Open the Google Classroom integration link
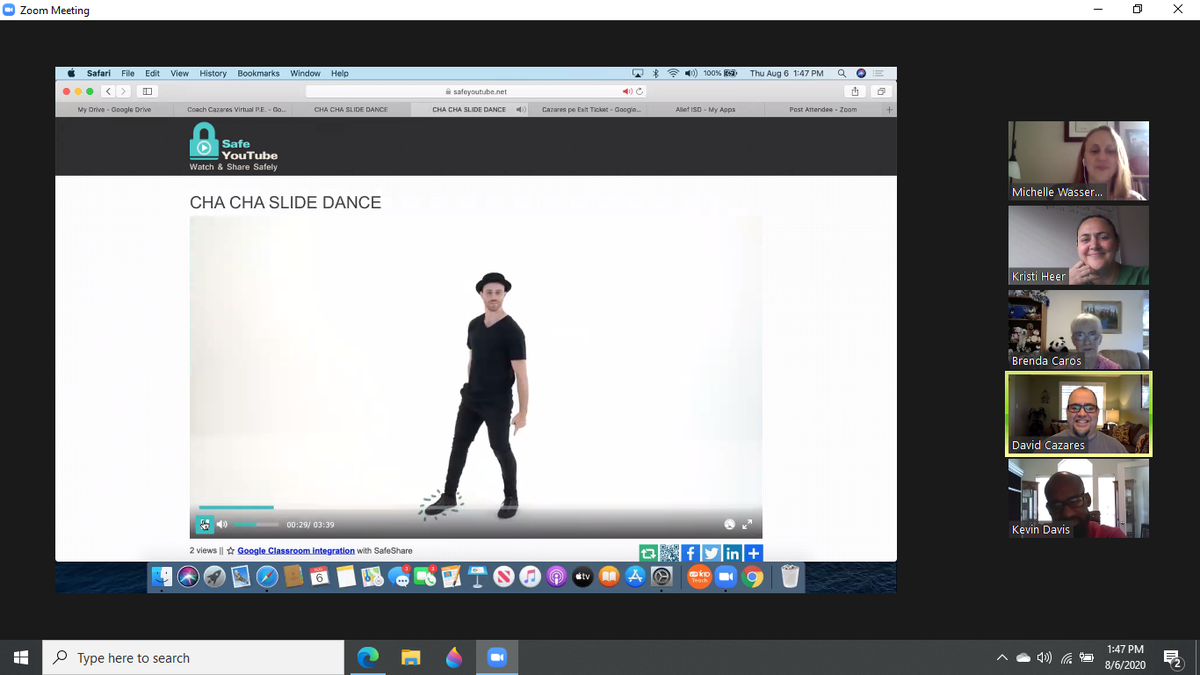 point(296,551)
